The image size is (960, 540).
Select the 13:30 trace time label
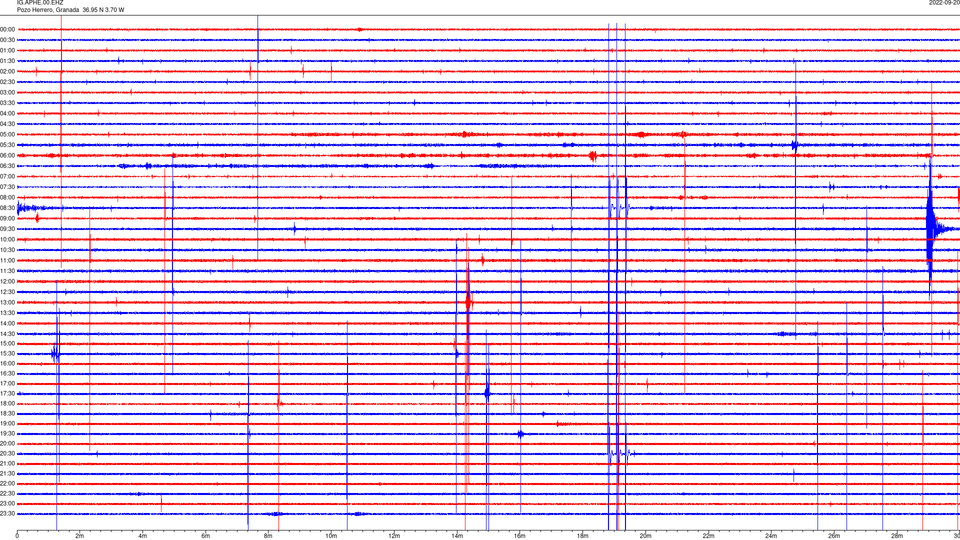point(7,313)
